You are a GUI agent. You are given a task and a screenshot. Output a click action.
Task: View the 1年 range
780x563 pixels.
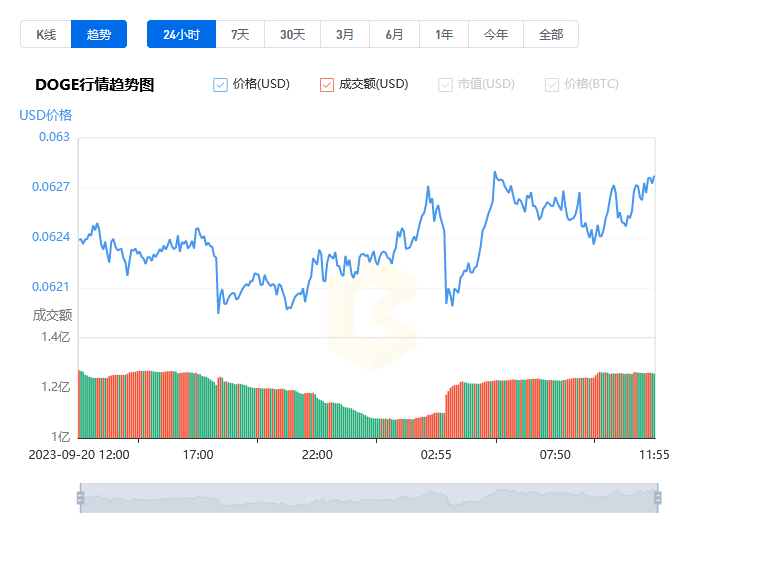point(444,34)
